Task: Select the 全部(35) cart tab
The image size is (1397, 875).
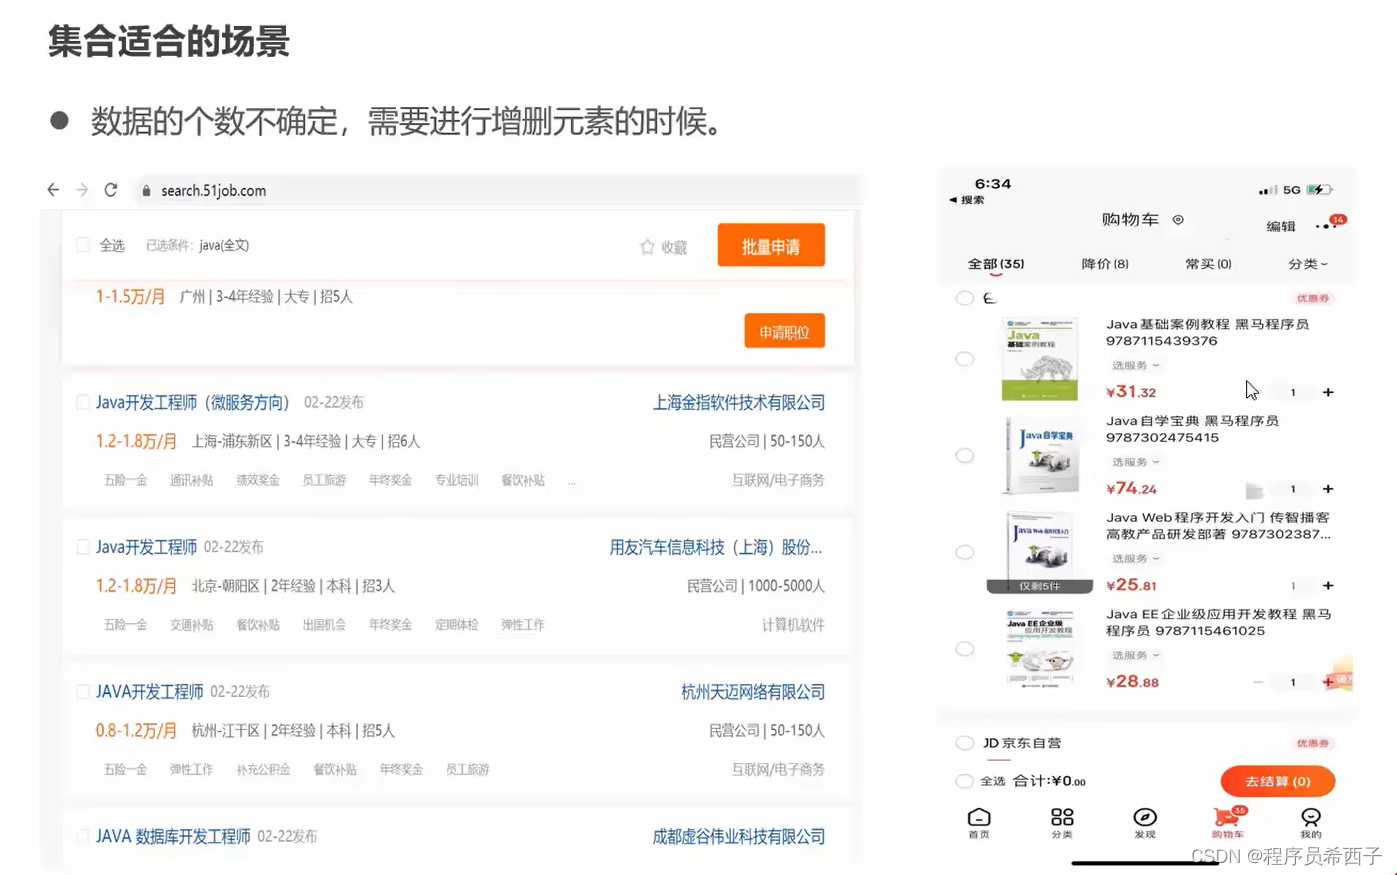Action: coord(996,264)
